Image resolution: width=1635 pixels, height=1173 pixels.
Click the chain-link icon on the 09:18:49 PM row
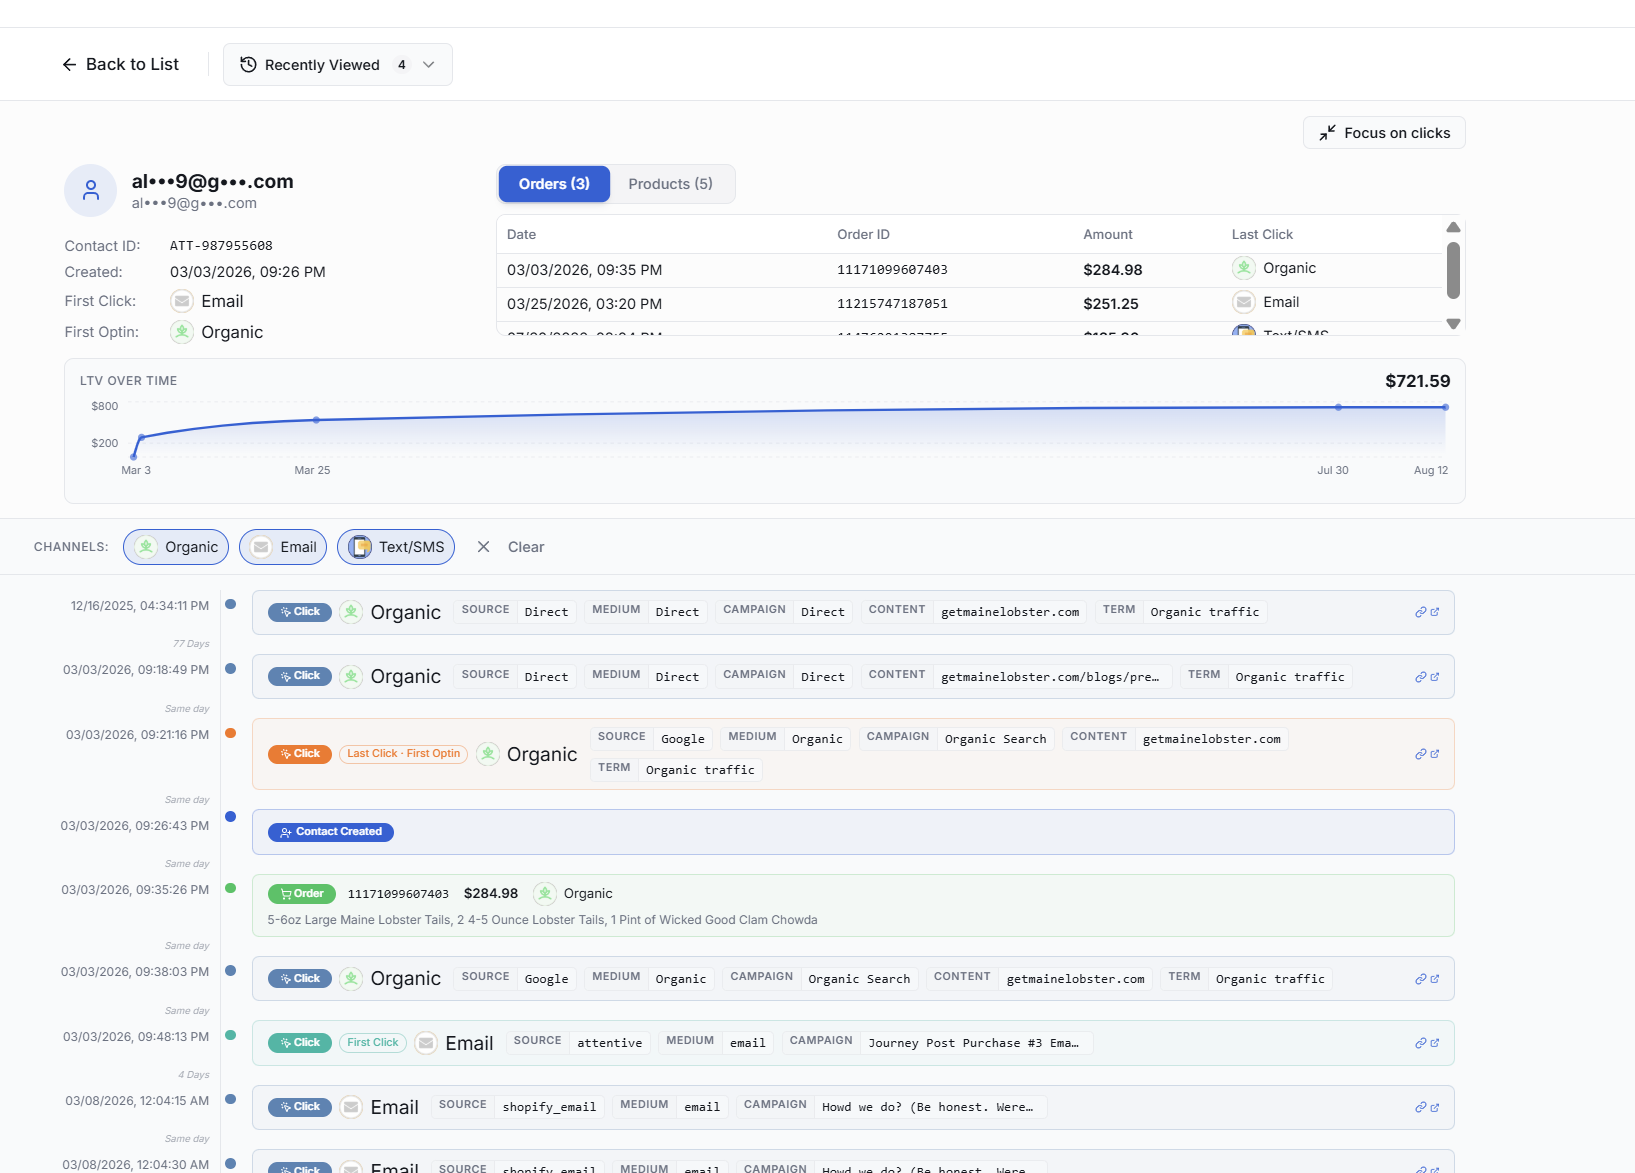click(x=1420, y=677)
